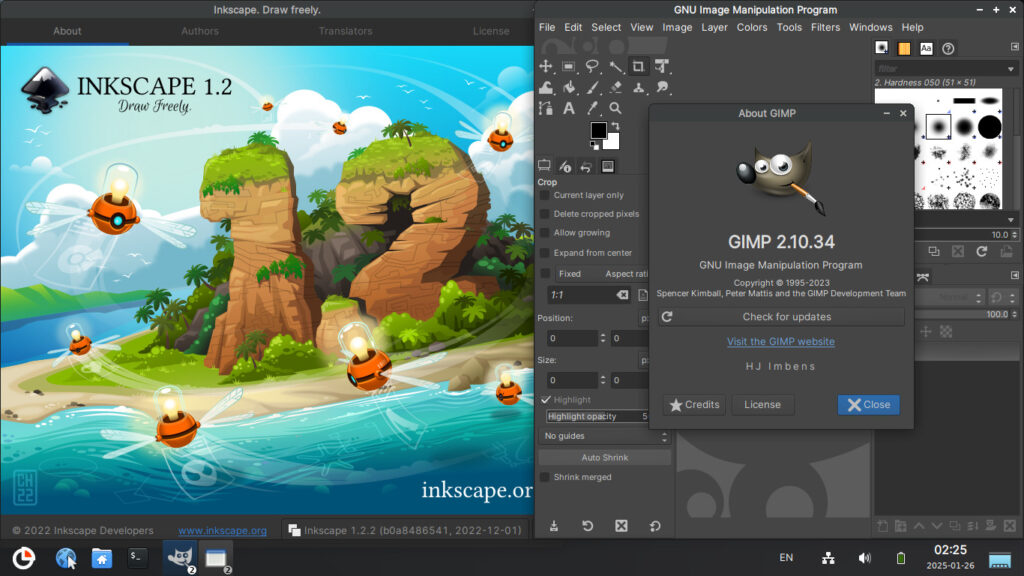The height and width of the screenshot is (576, 1024).
Task: Open brushes dock tab configuration menu arrow
Action: (1014, 47)
